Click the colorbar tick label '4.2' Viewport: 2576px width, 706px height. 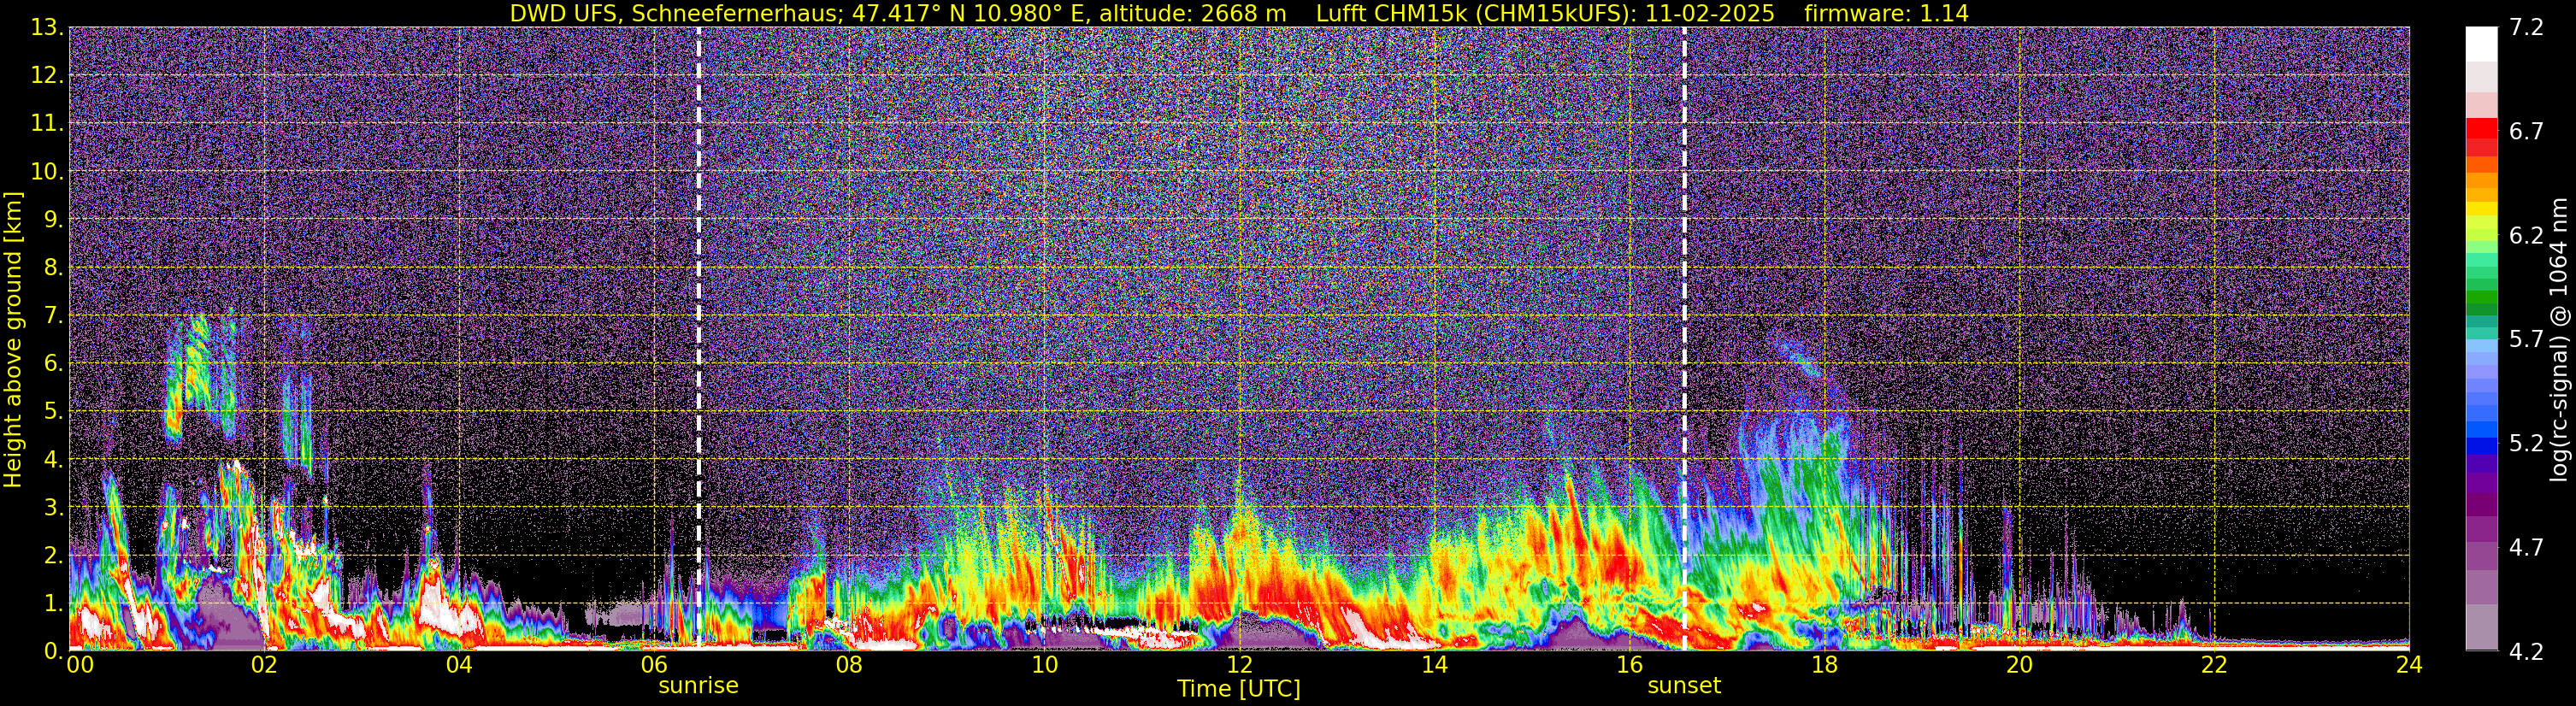tap(2526, 652)
